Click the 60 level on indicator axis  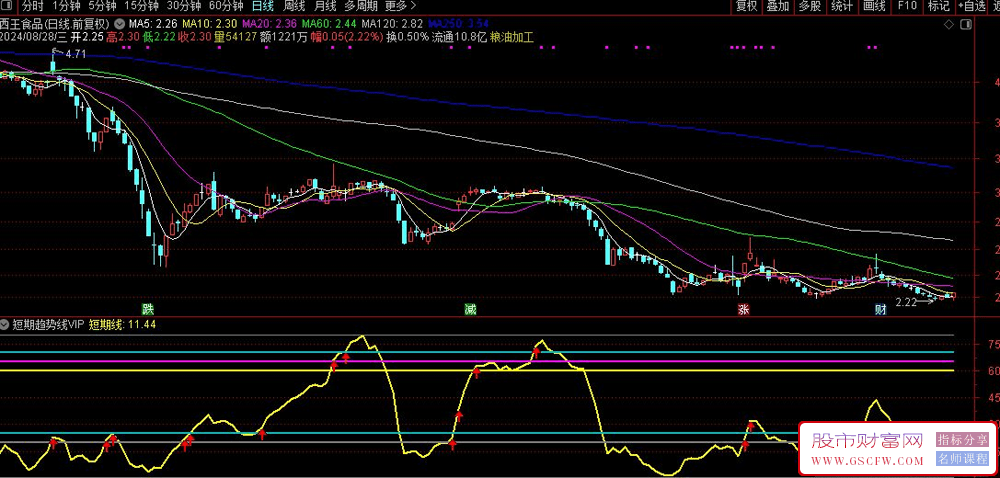(x=993, y=370)
